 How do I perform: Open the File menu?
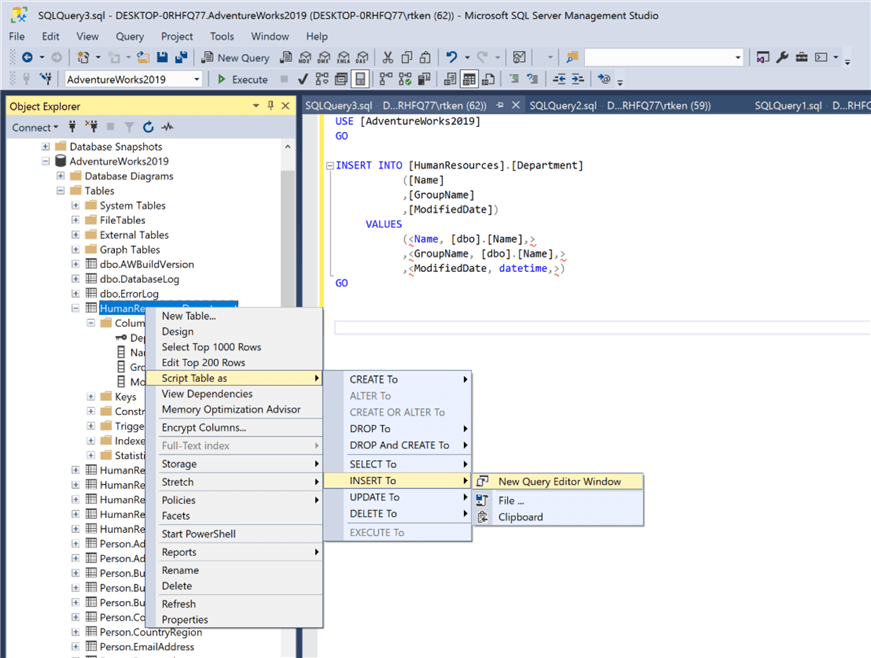[17, 36]
